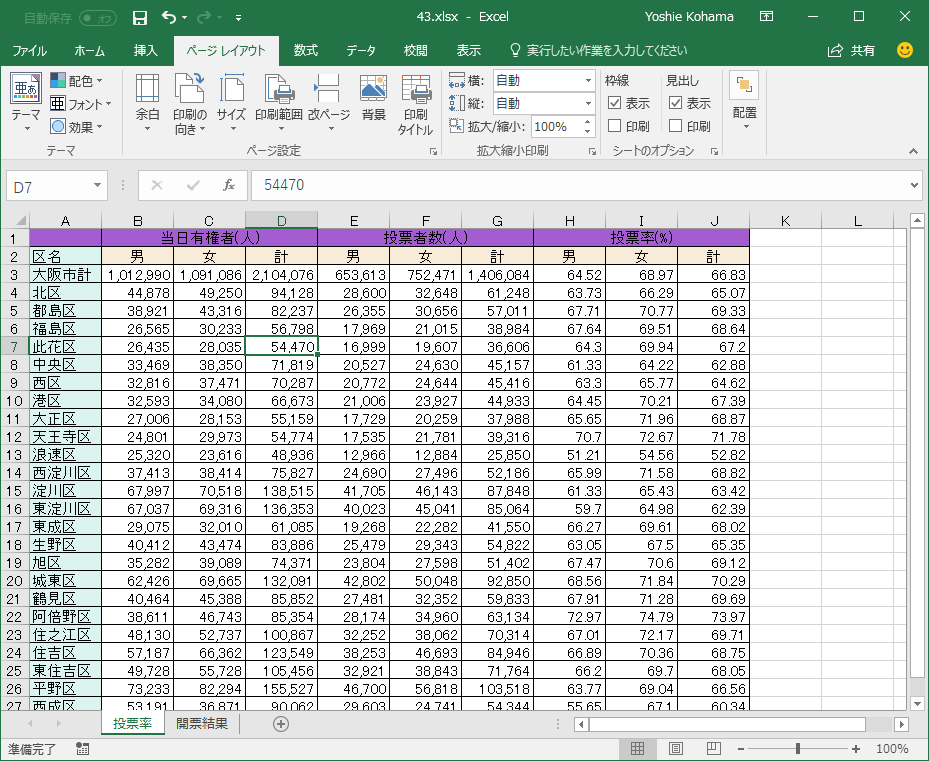This screenshot has height=761, width=929.
Task: Switch to the 数式 ribbon tab
Action: pos(305,50)
